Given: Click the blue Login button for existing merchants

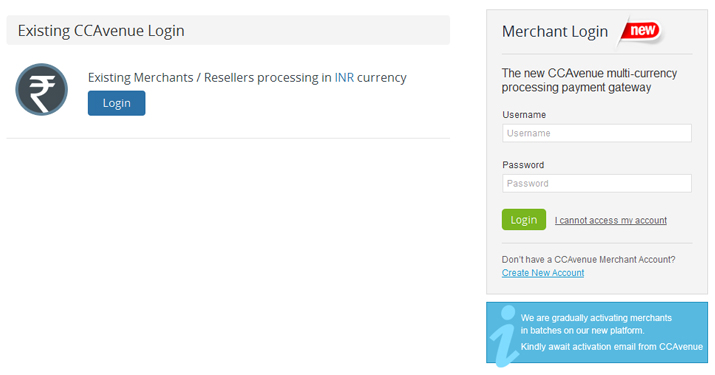Looking at the screenshot, I should pos(117,103).
